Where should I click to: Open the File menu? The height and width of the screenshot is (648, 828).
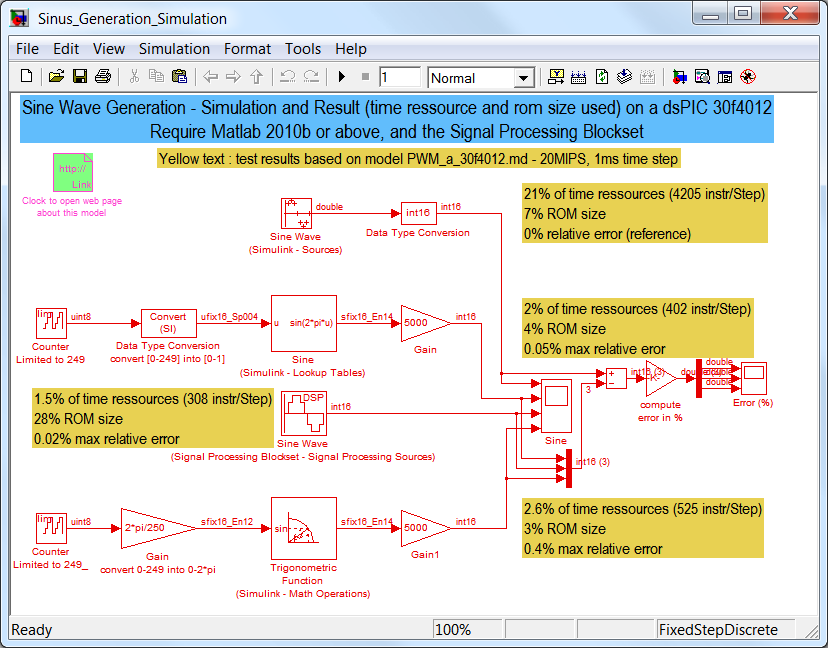pyautogui.click(x=27, y=49)
